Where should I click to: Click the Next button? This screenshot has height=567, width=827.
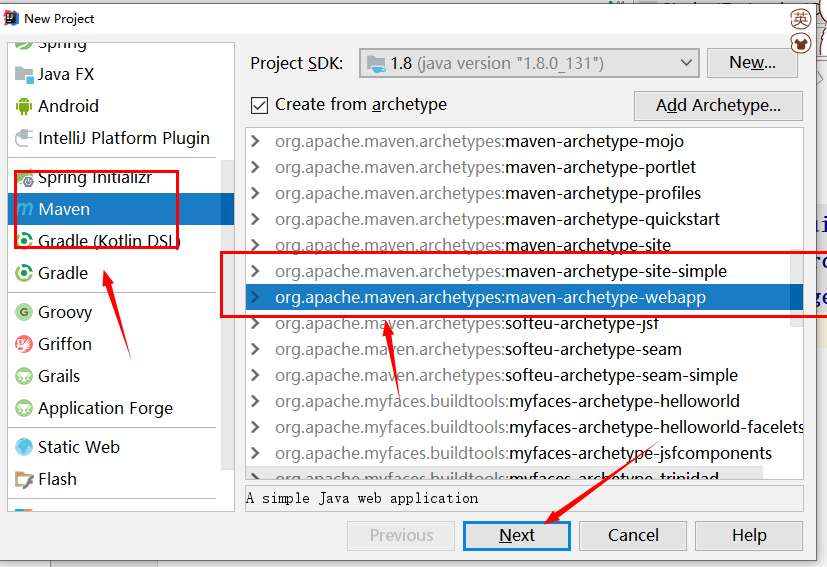[x=517, y=535]
